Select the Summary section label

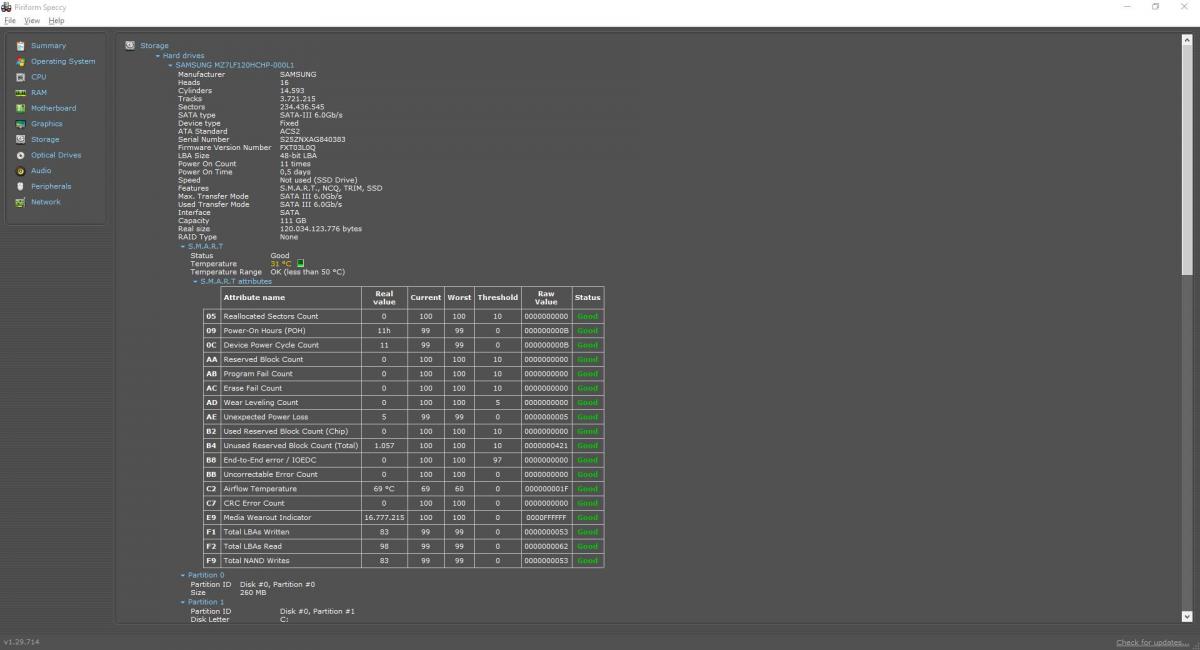[48, 45]
